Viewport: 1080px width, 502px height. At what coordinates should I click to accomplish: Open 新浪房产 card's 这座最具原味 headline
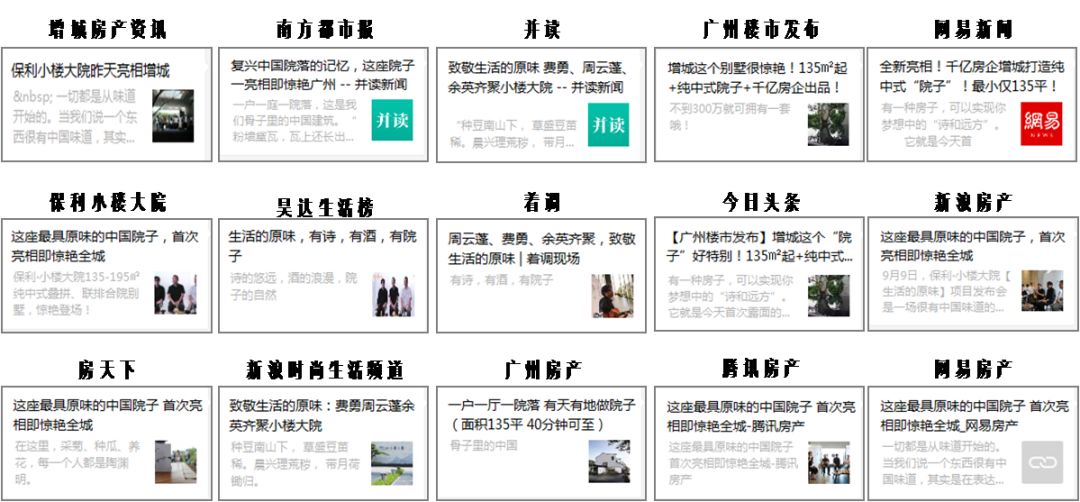[973, 246]
